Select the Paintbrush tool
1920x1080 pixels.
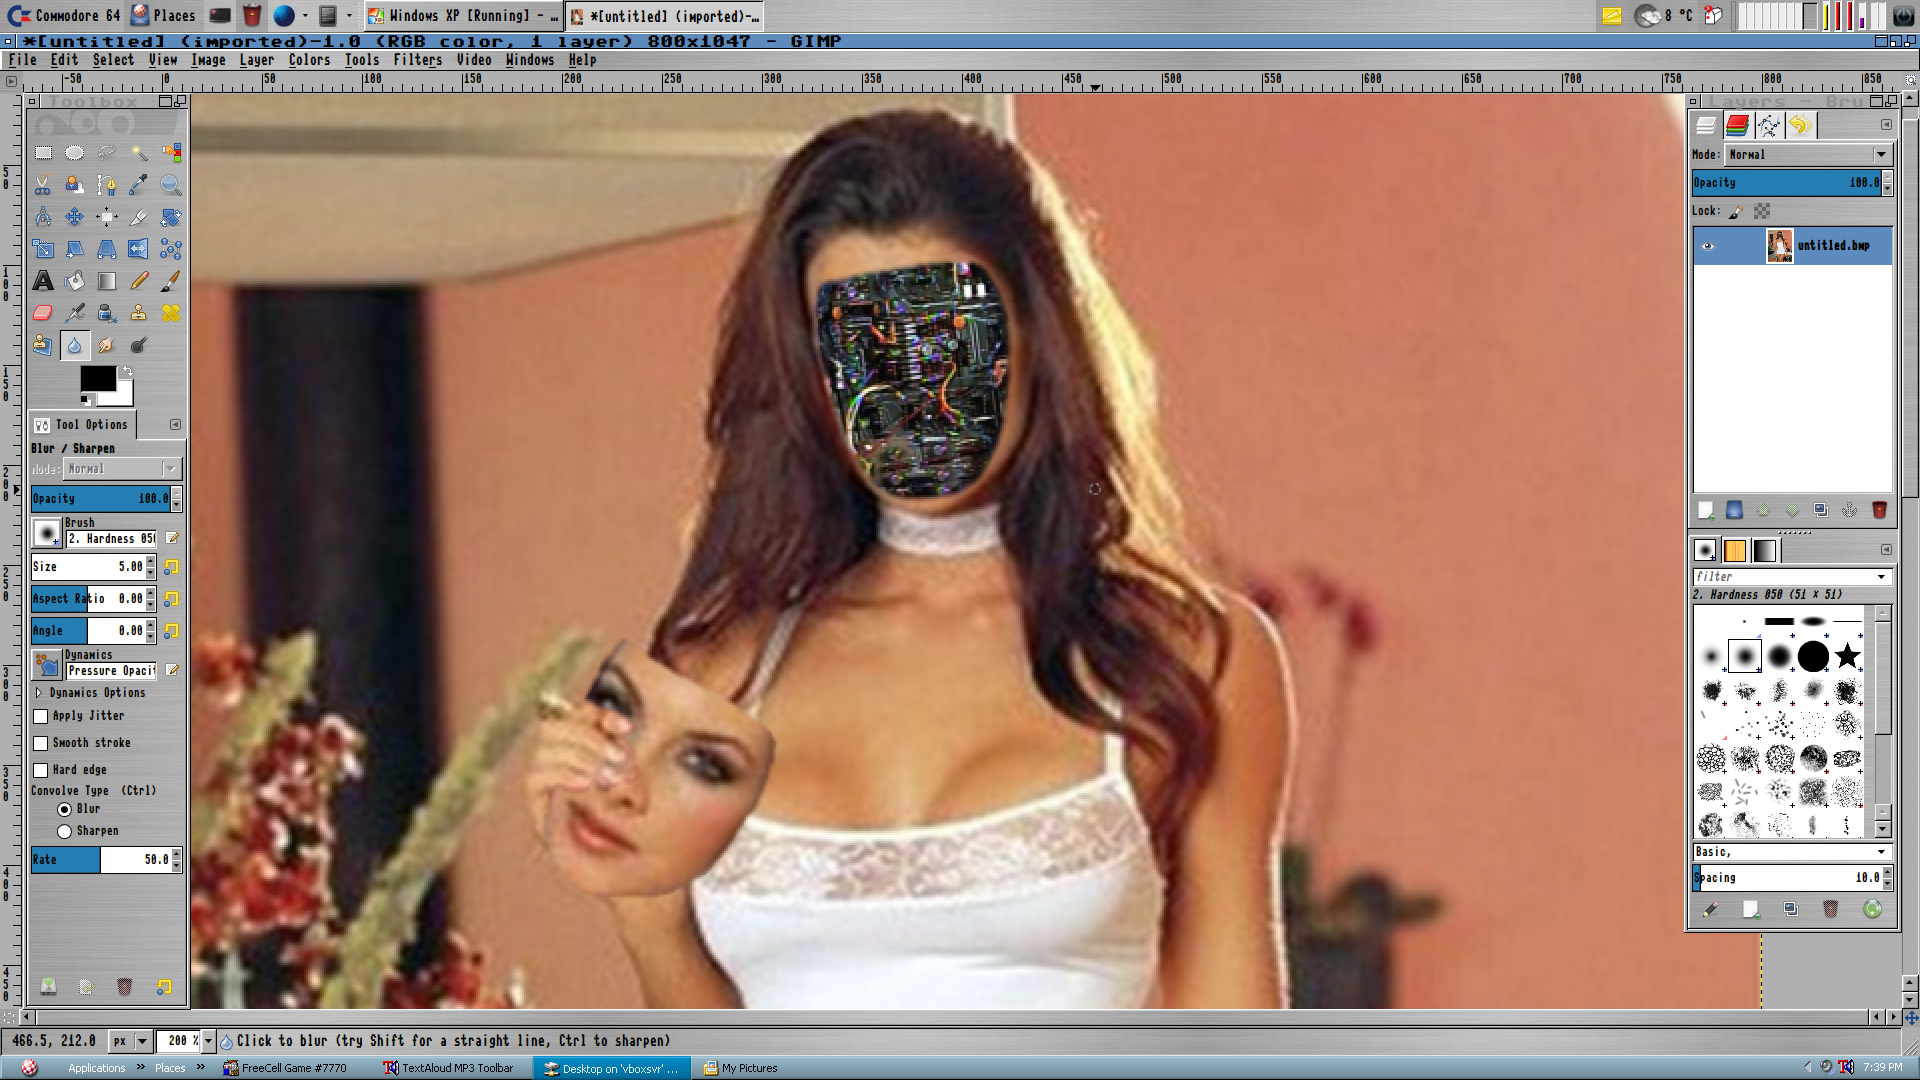tap(171, 281)
